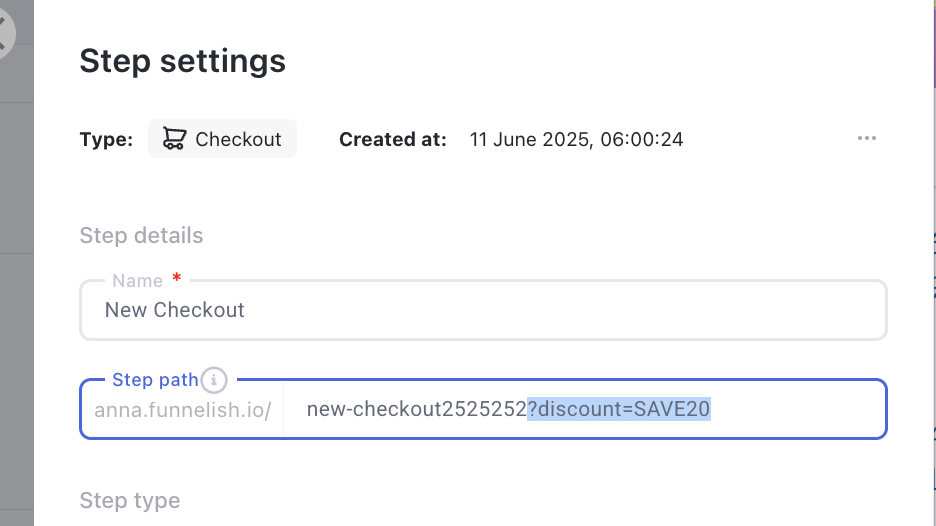
Task: Open the three-dot more options menu
Action: click(866, 138)
